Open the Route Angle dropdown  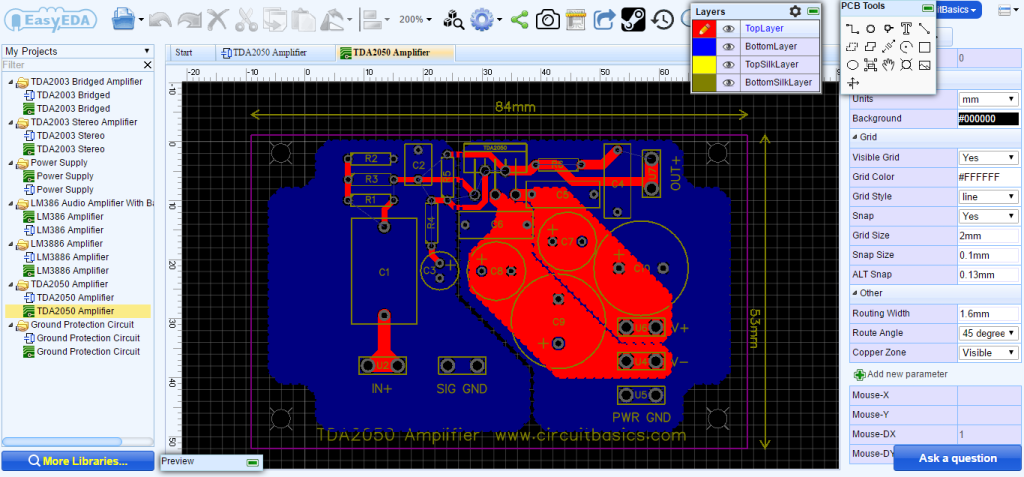coord(988,333)
